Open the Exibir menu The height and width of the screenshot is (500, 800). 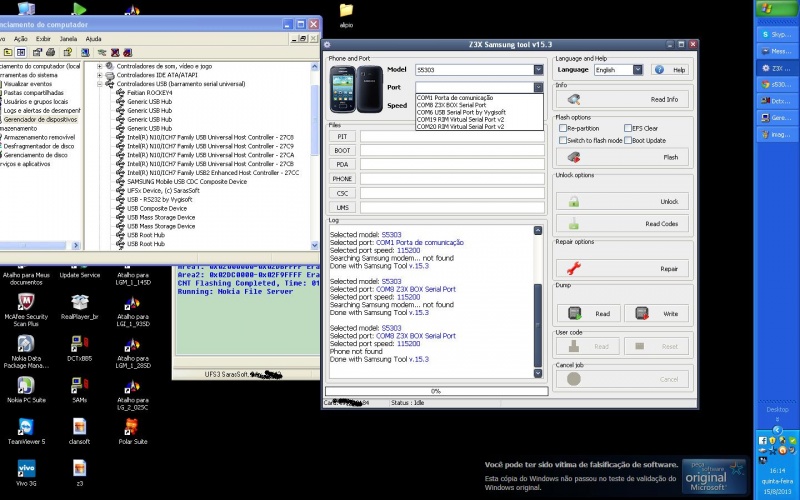43,39
